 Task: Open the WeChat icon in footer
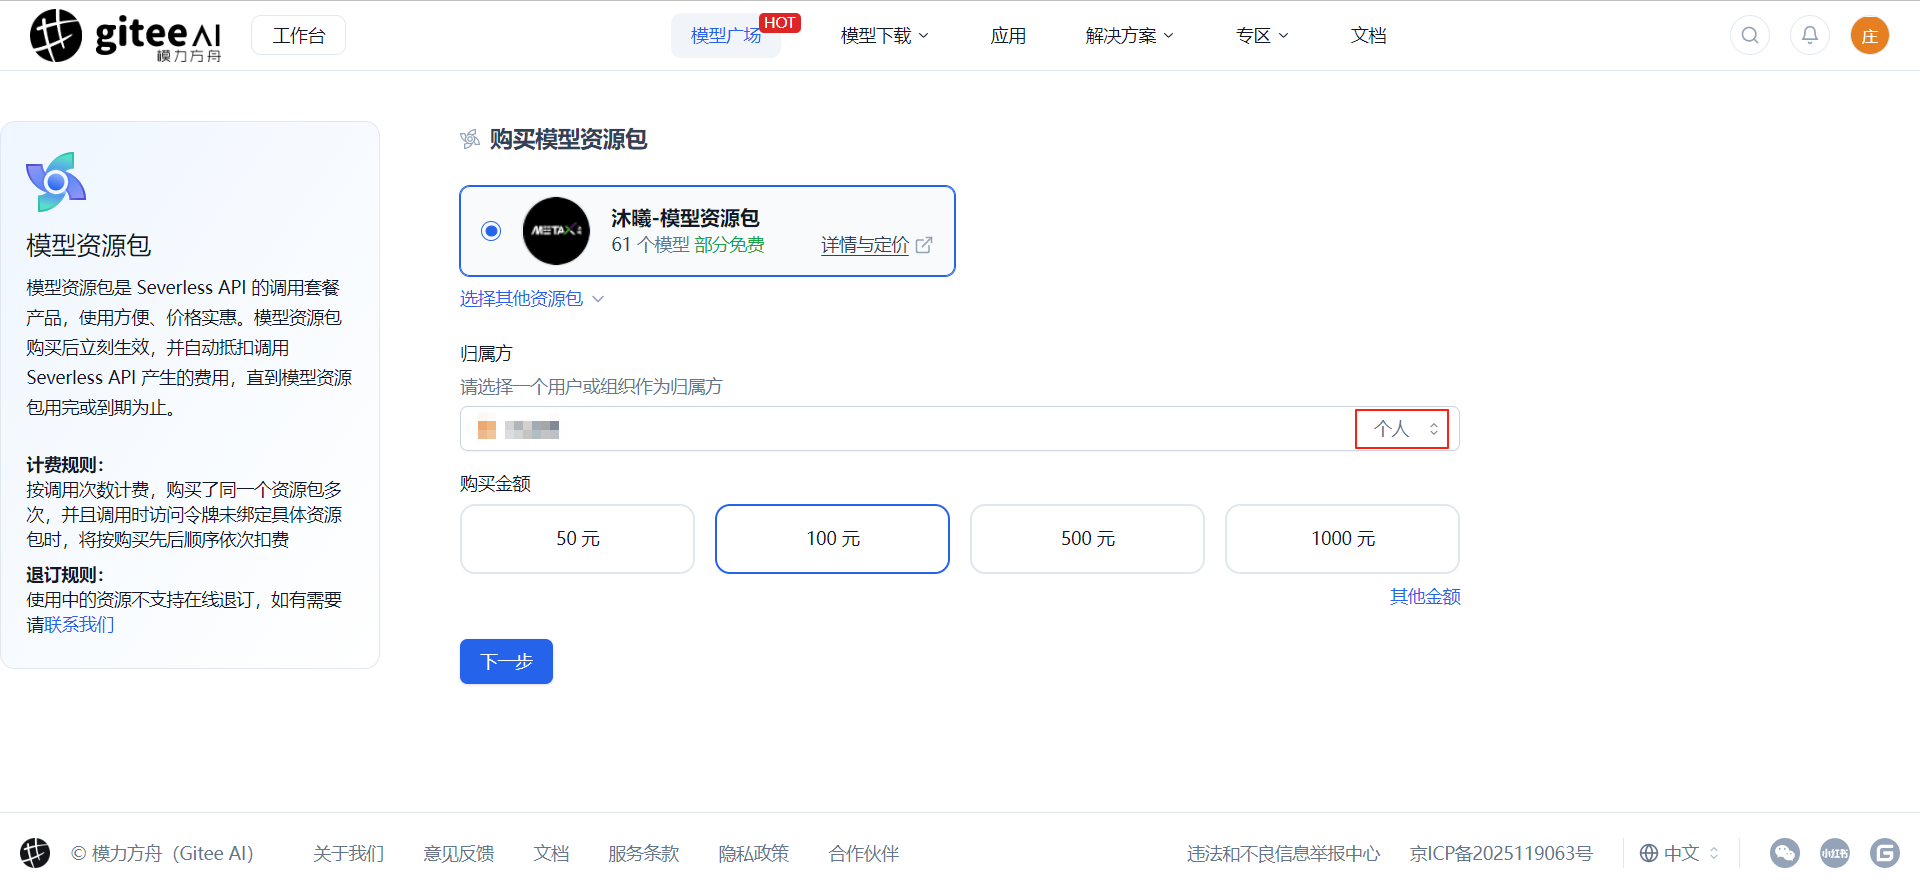[x=1785, y=853]
